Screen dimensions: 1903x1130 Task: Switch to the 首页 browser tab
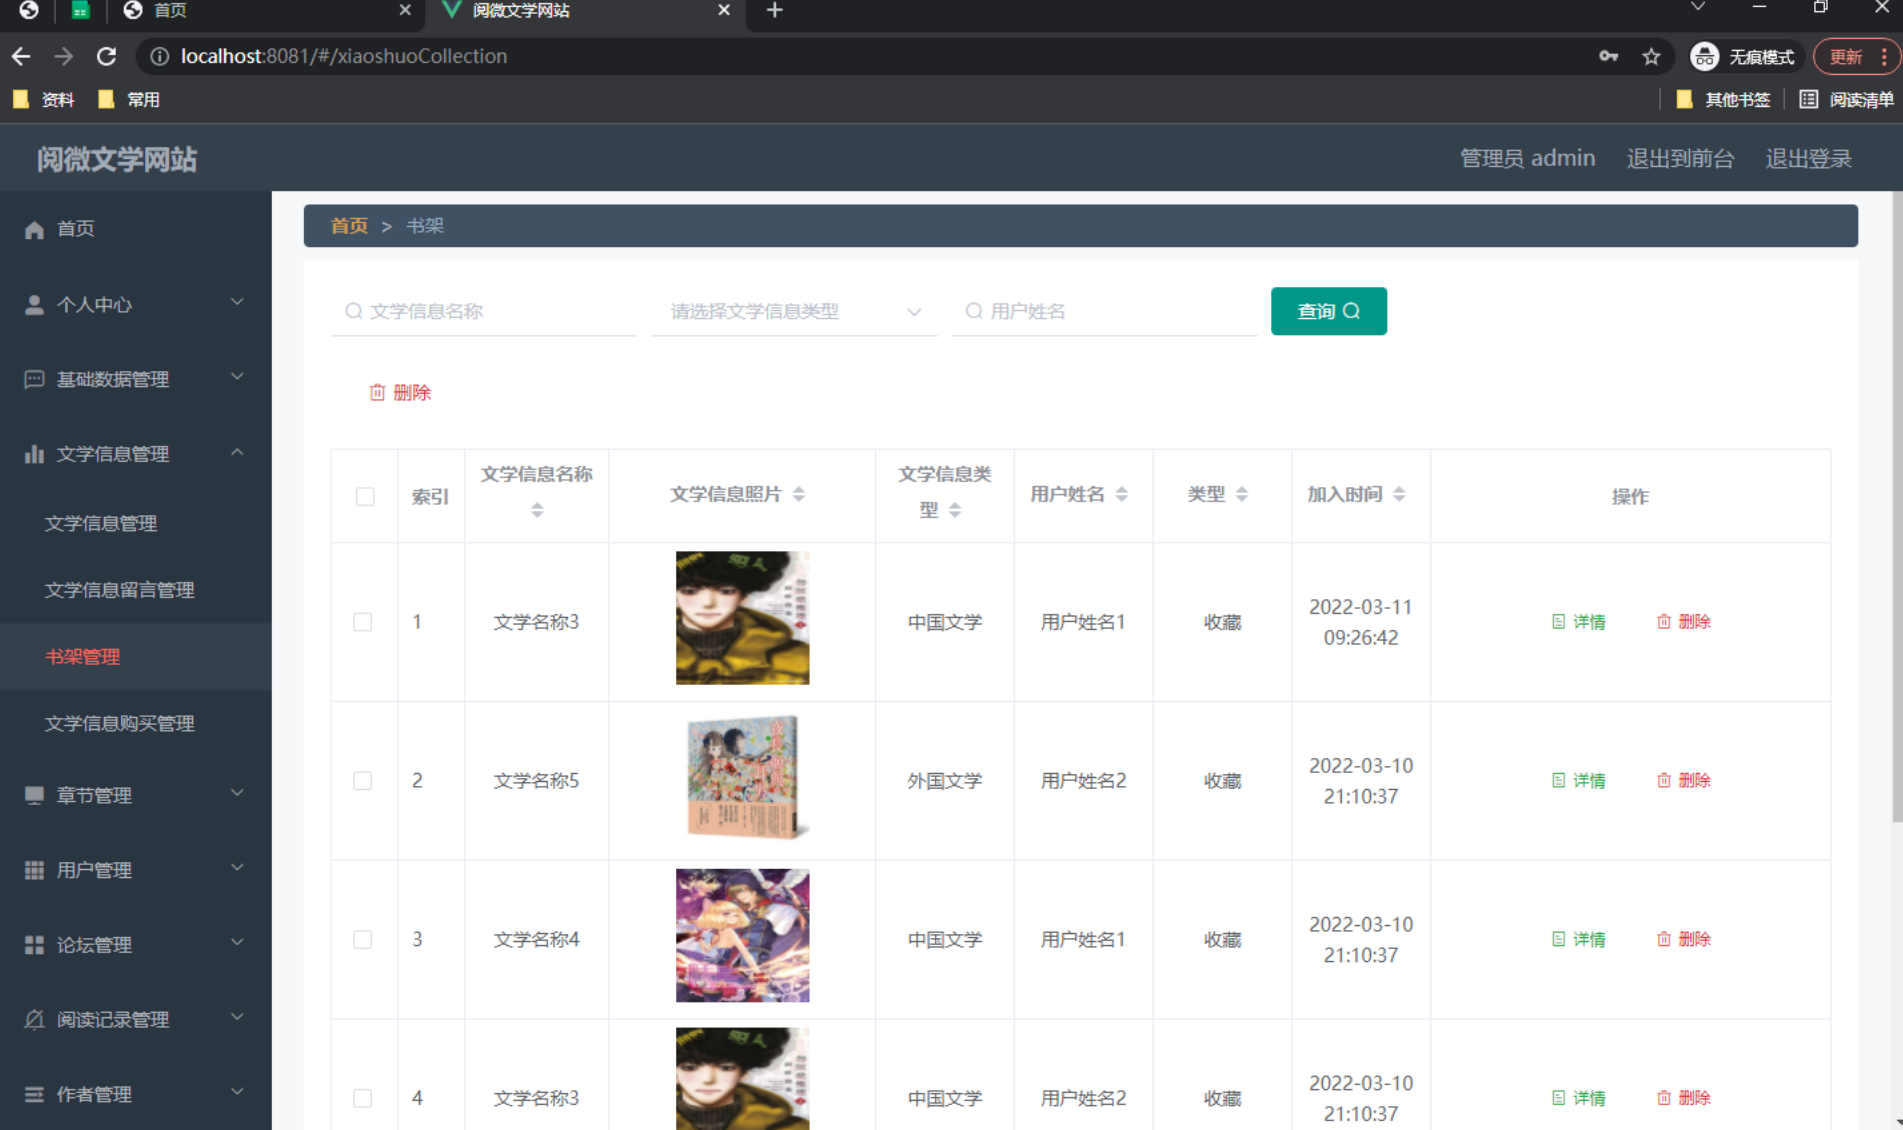pos(168,11)
